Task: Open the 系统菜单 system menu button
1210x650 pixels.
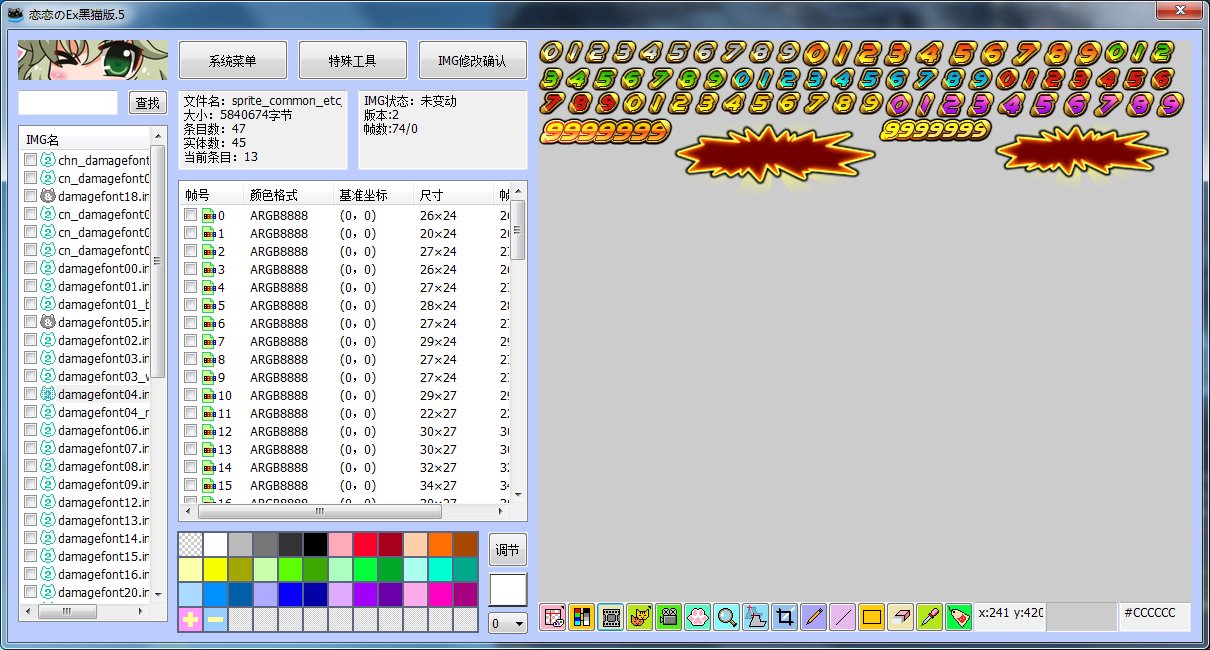Action: coord(233,60)
